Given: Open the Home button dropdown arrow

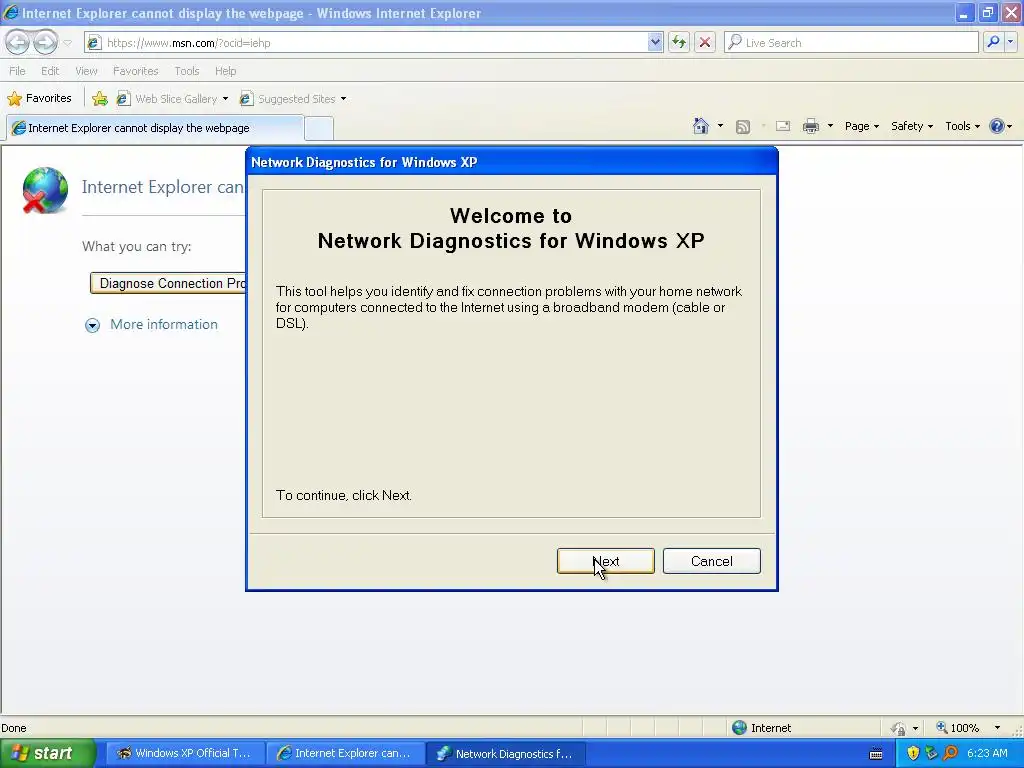Looking at the screenshot, I should coord(720,126).
